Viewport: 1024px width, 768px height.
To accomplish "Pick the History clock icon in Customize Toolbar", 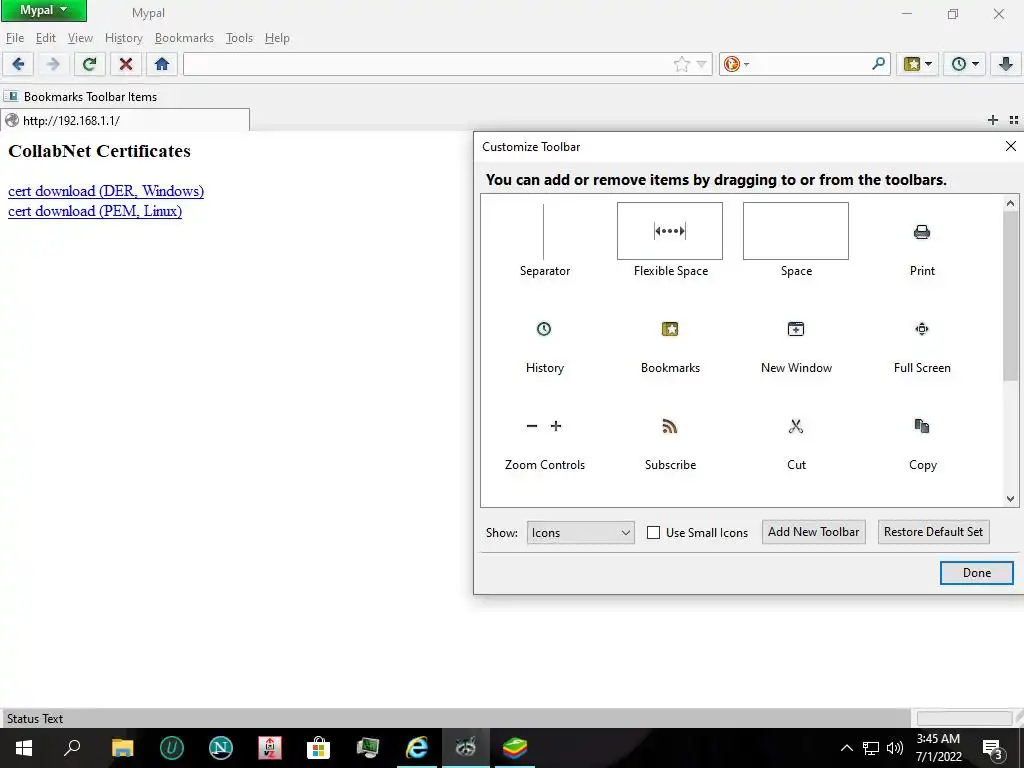I will click(x=544, y=328).
